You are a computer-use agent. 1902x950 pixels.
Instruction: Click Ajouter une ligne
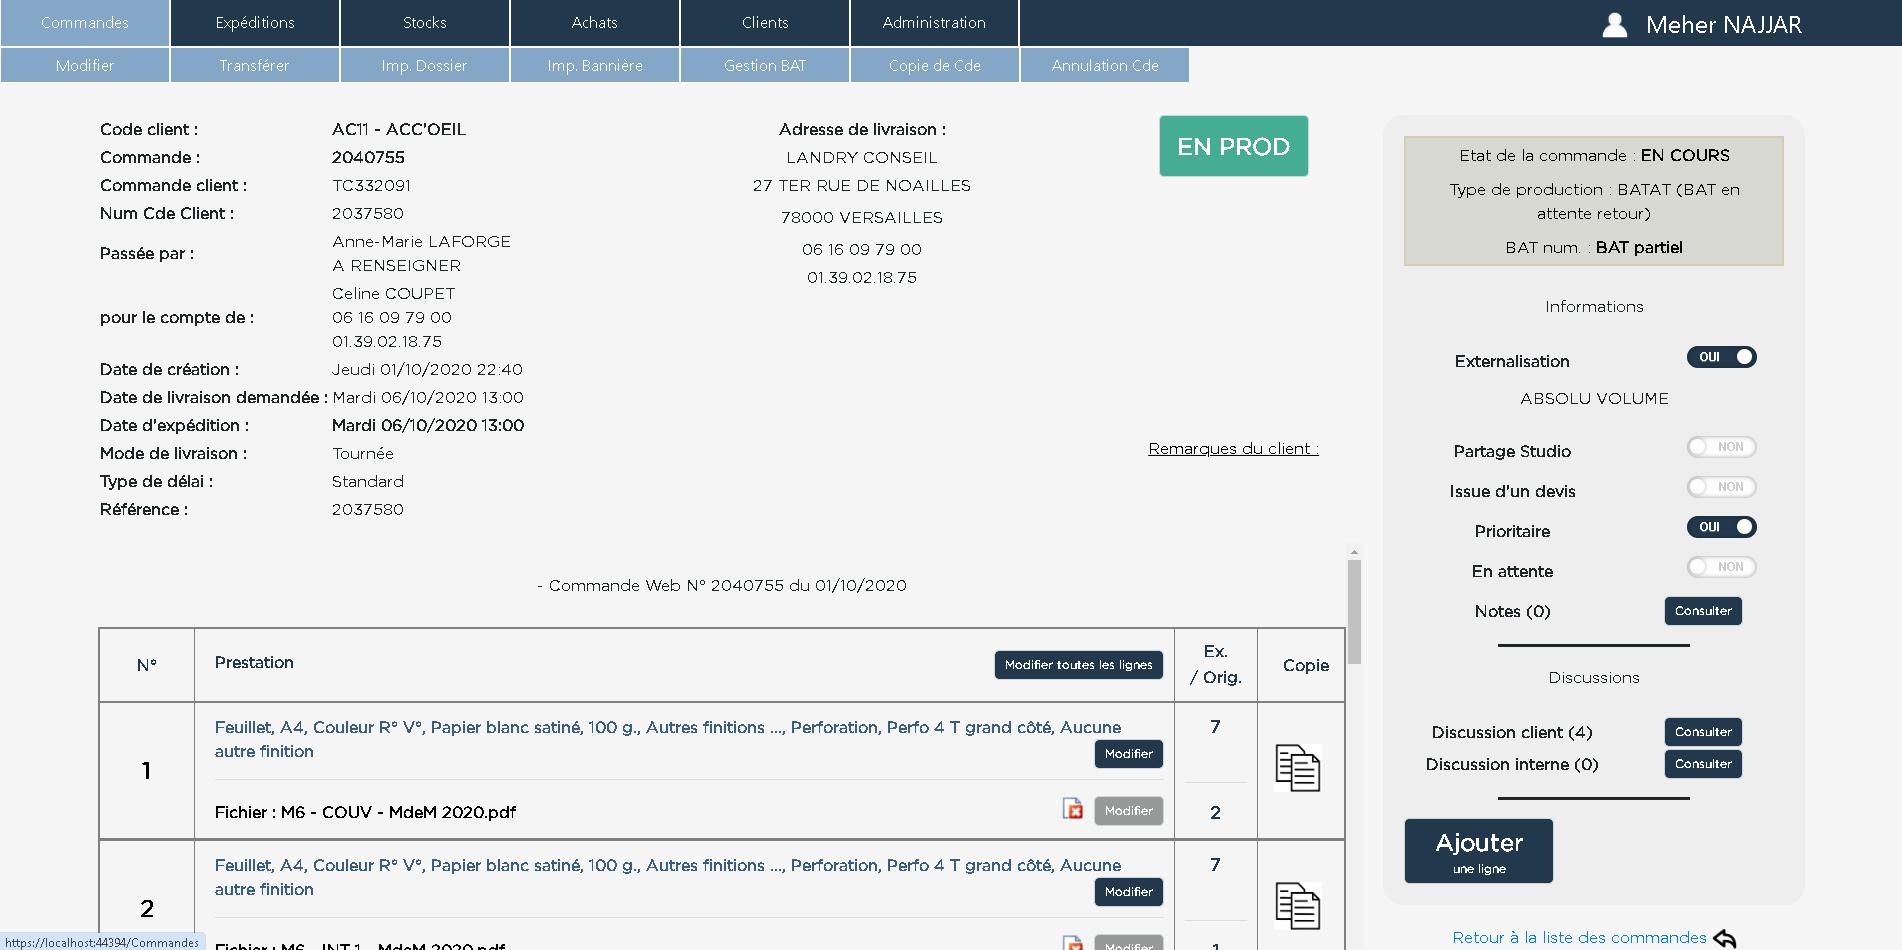(1479, 851)
